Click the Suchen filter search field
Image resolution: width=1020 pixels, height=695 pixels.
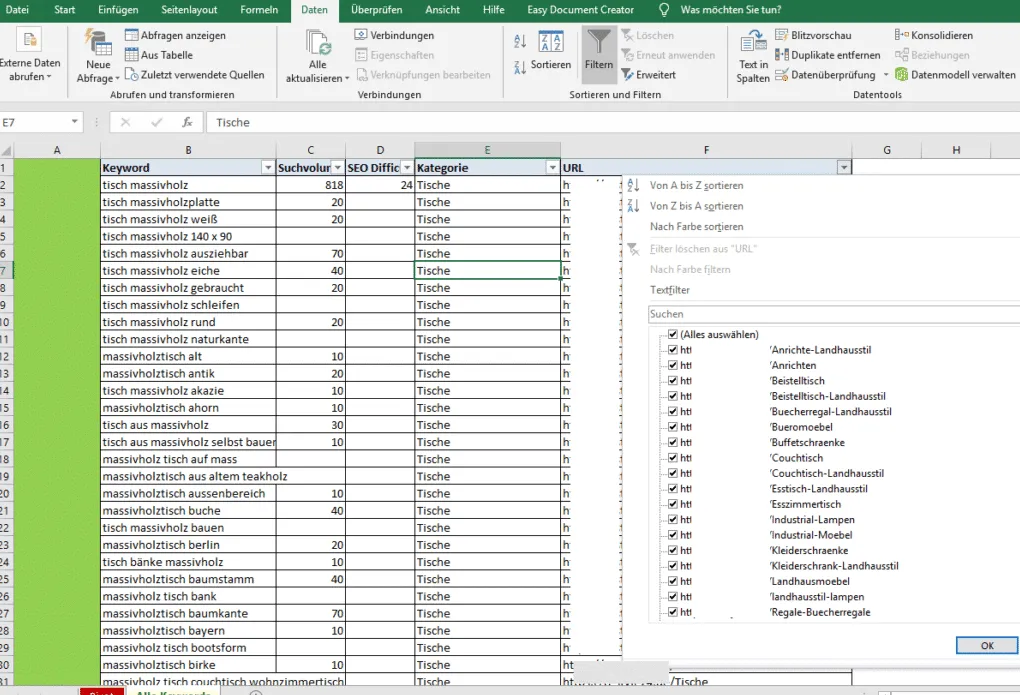[x=833, y=314]
